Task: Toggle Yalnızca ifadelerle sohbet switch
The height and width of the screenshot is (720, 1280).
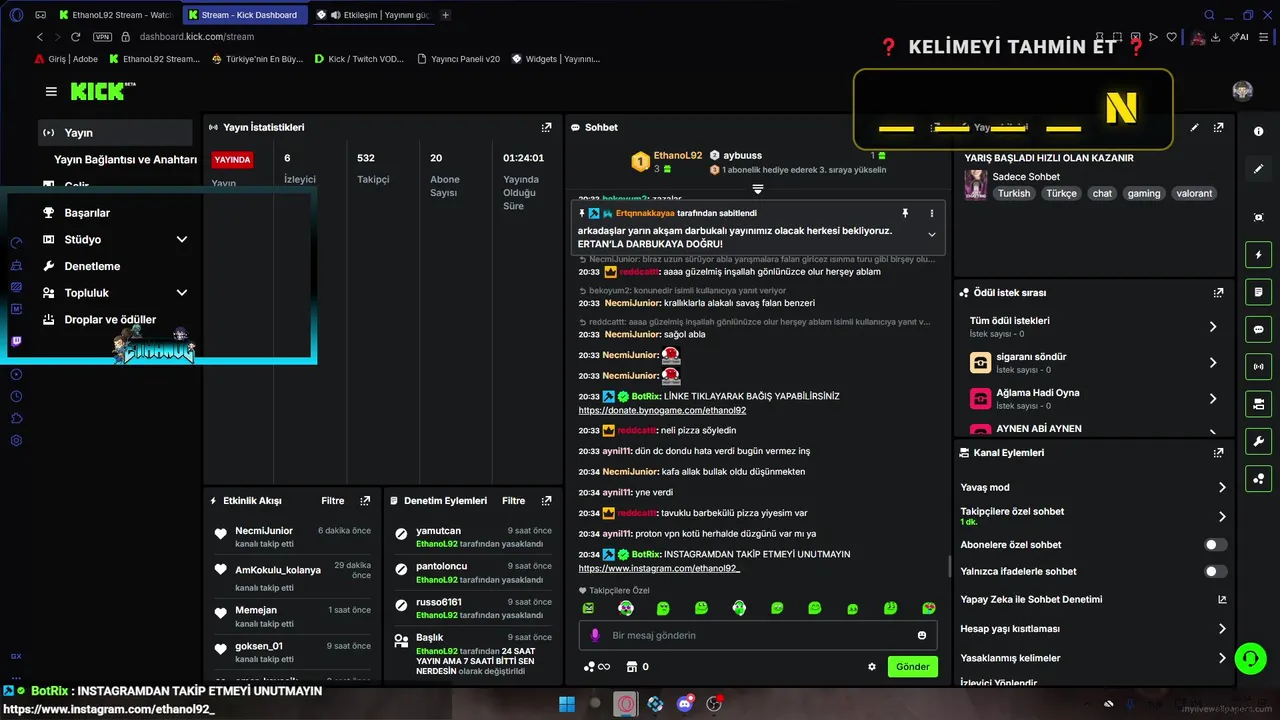Action: (x=1216, y=571)
